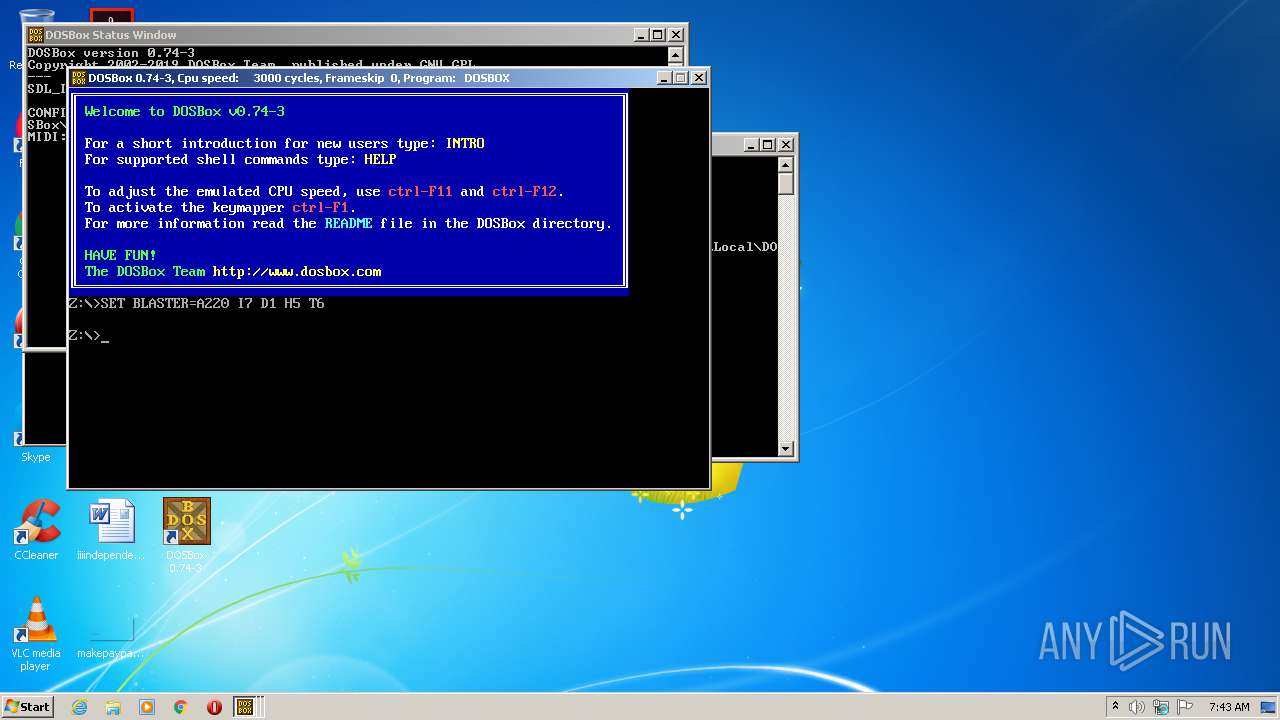Open DOSBox Status Window system menu icon
1280x720 pixels.
(35, 35)
